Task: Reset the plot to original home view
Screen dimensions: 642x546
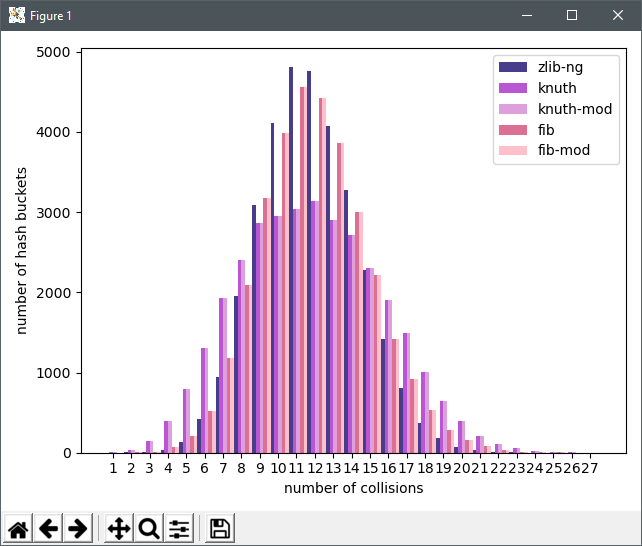Action: coord(18,528)
